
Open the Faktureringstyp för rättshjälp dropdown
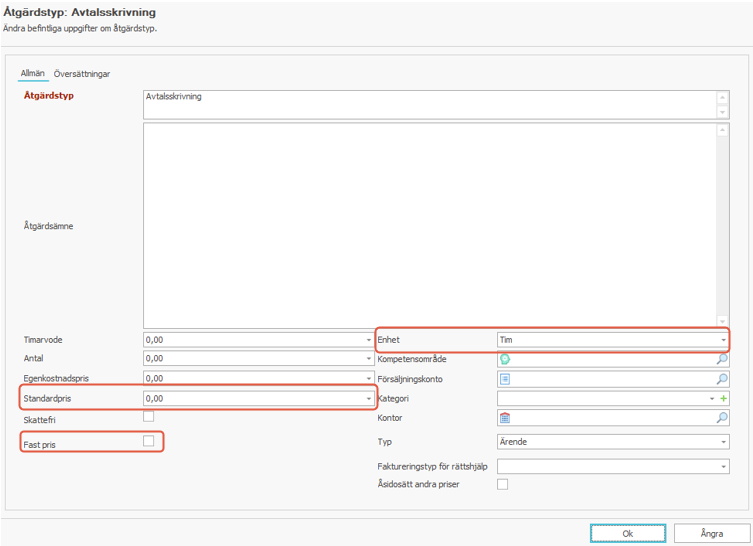(723, 466)
